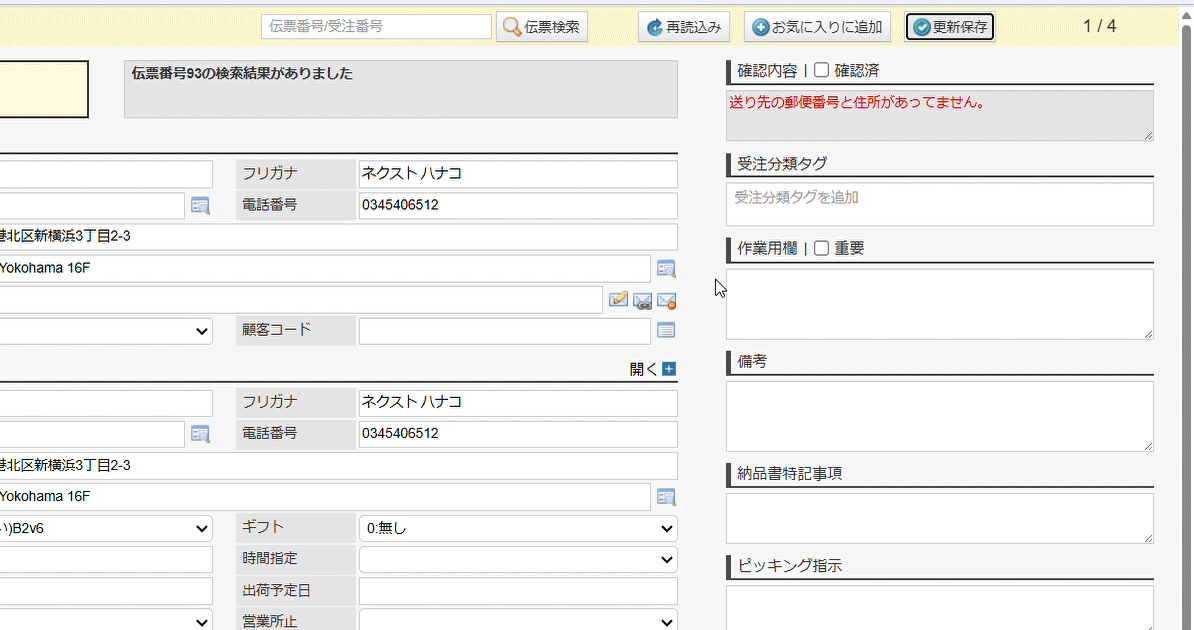This screenshot has height=630, width=1194.
Task: Check the 確認済 checkbox
Action: 822,70
